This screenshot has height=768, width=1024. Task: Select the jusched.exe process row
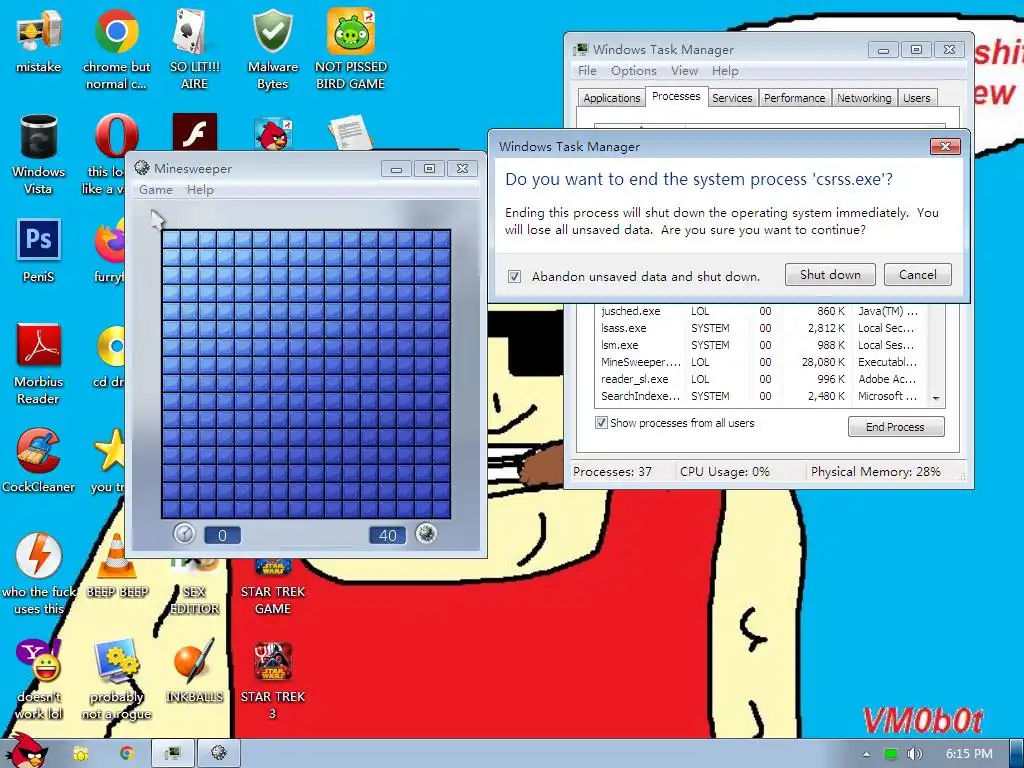[761, 312]
